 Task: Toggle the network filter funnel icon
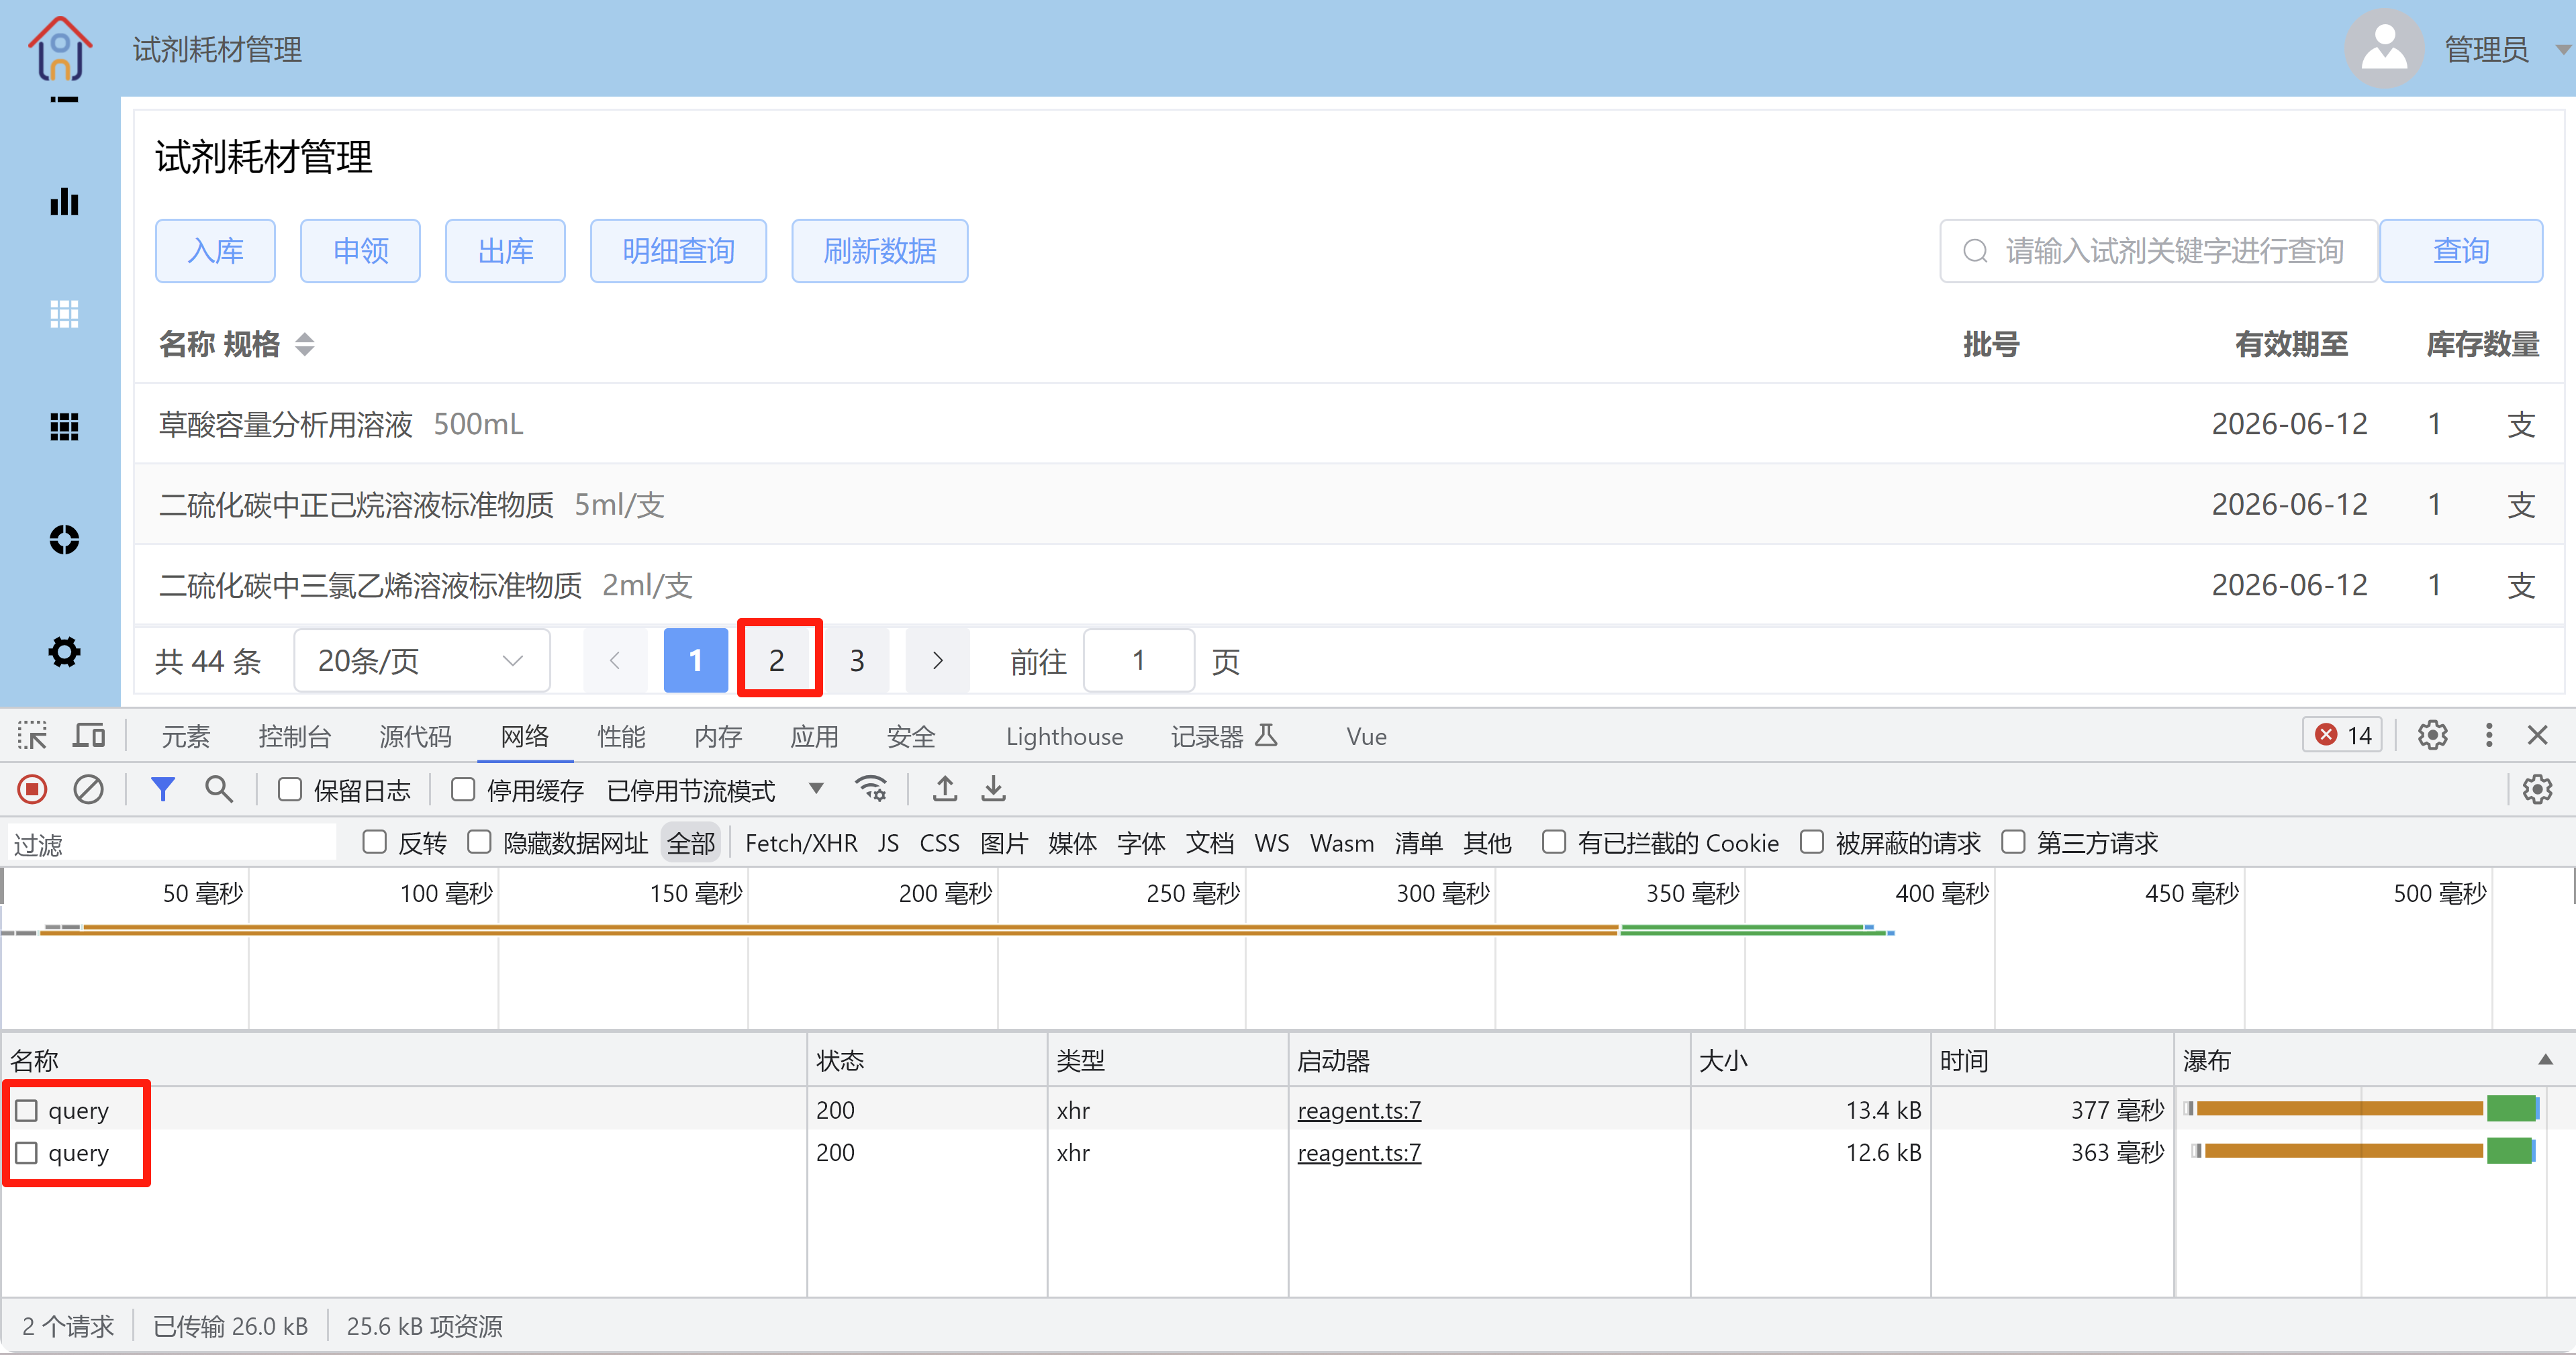(162, 790)
